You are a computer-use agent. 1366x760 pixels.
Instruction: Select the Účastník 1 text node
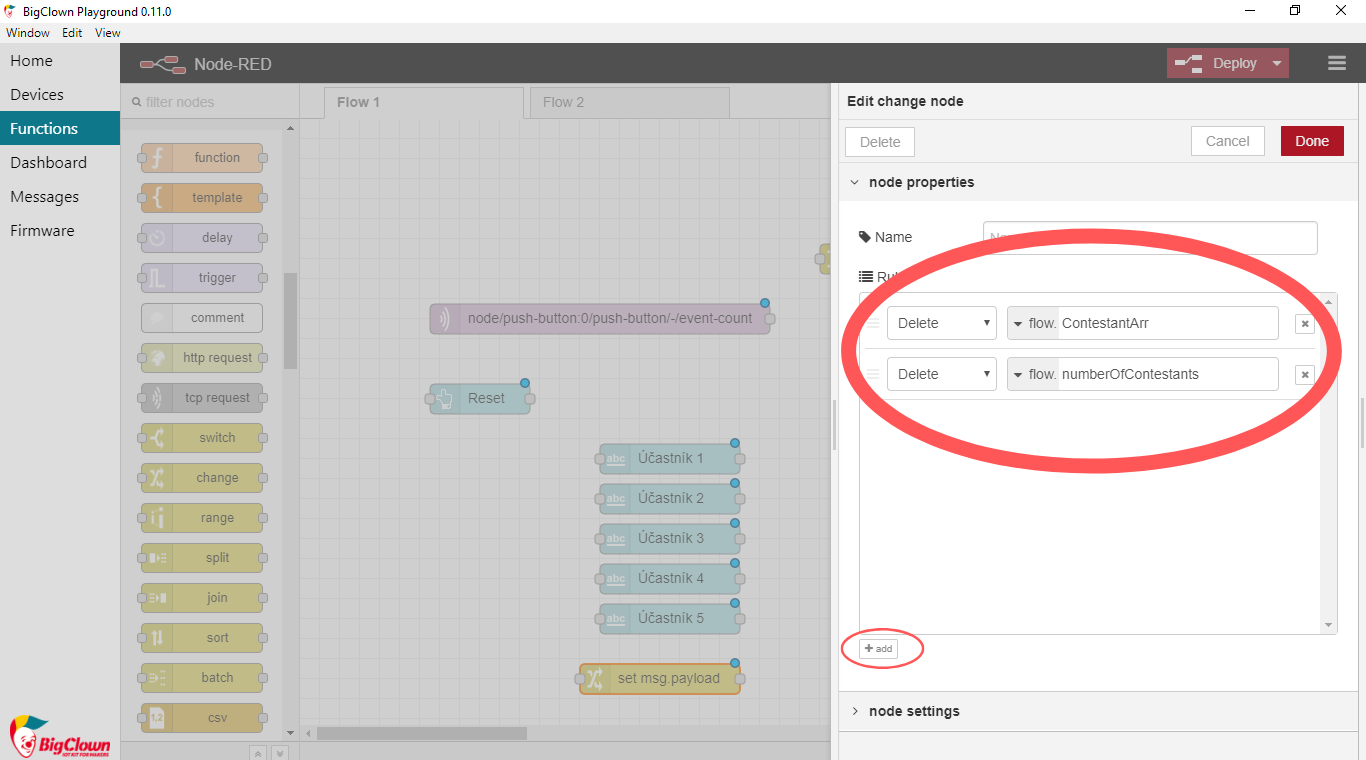[670, 459]
